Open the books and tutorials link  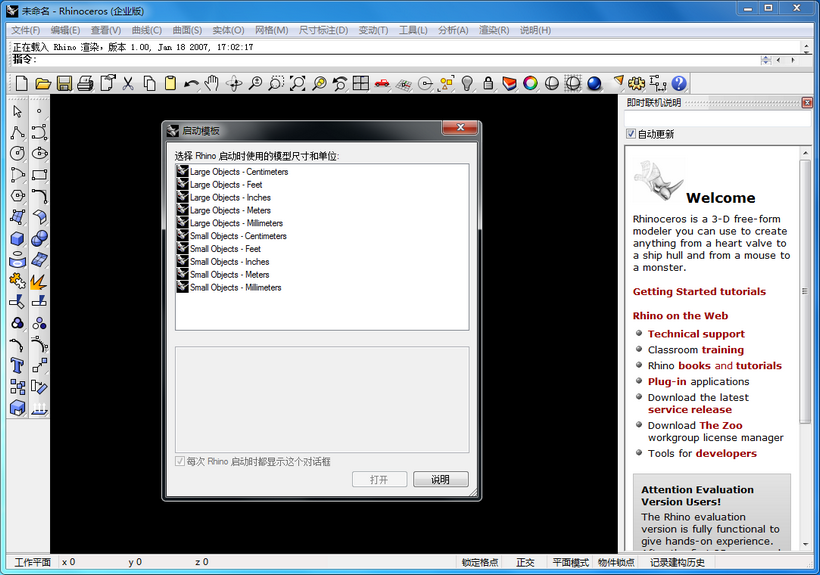click(x=730, y=366)
